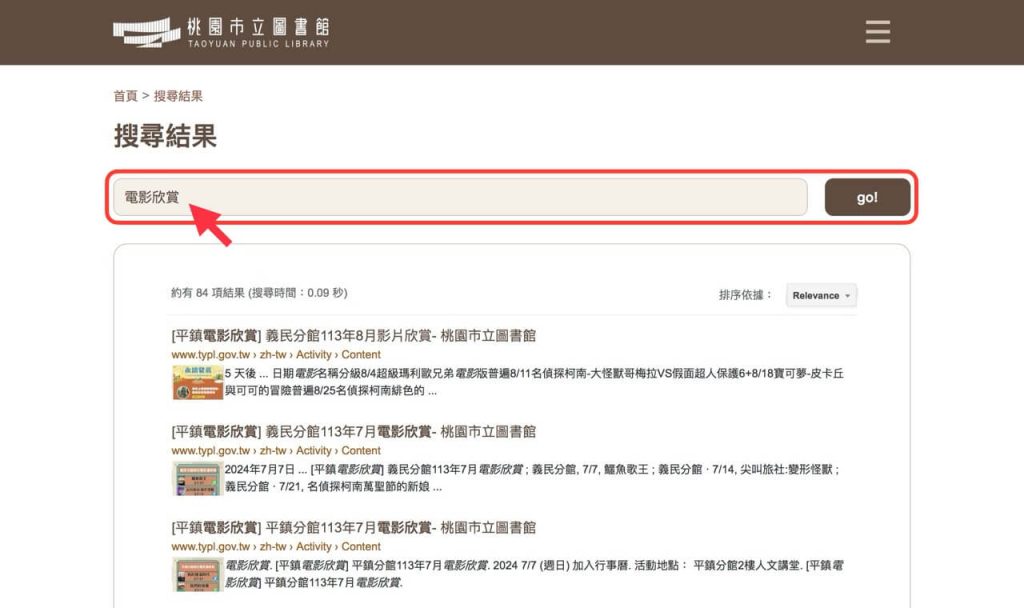Focus the search field containing 電影欣賞
Image resolution: width=1024 pixels, height=608 pixels.
click(x=460, y=197)
